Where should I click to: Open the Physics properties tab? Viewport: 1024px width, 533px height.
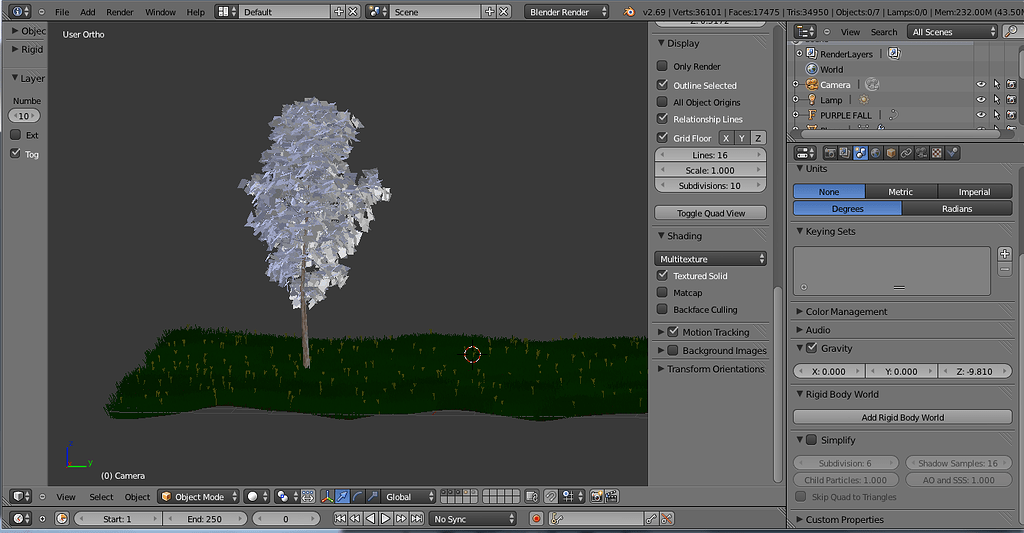(952, 153)
